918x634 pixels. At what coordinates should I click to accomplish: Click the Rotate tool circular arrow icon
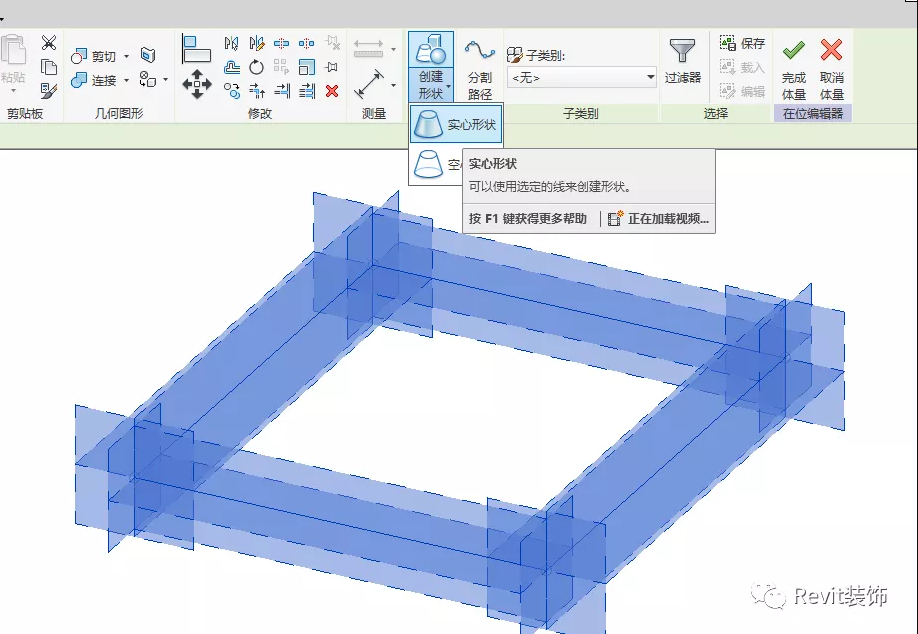256,67
